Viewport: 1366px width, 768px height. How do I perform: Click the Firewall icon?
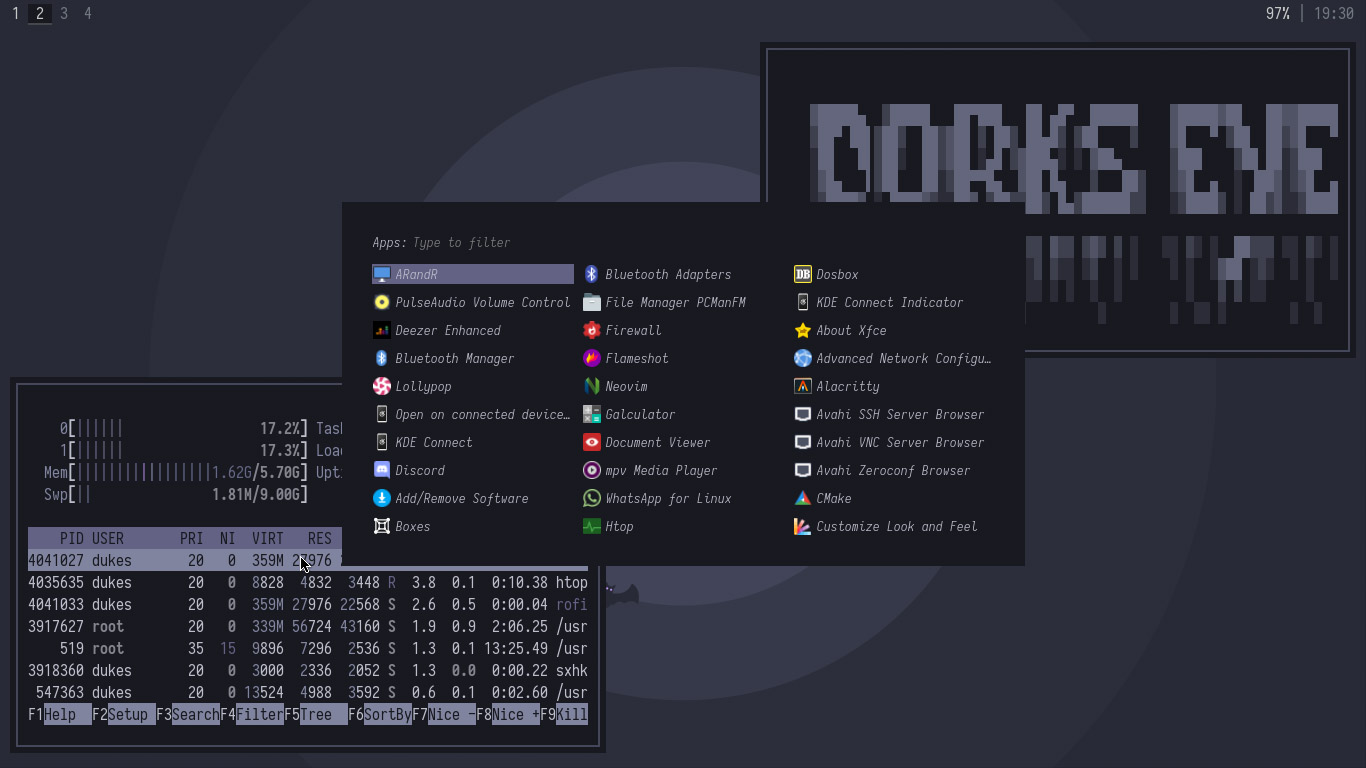coord(591,330)
